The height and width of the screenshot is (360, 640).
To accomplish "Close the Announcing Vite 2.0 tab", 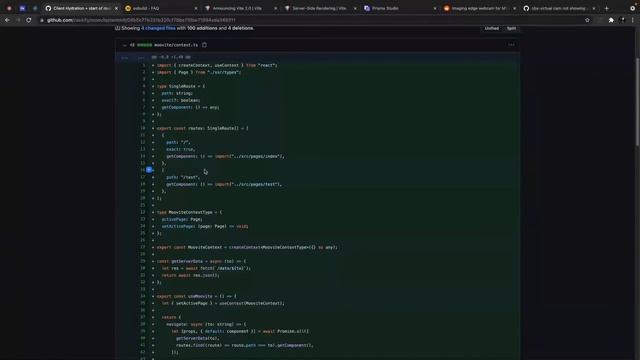I will 275,8.
